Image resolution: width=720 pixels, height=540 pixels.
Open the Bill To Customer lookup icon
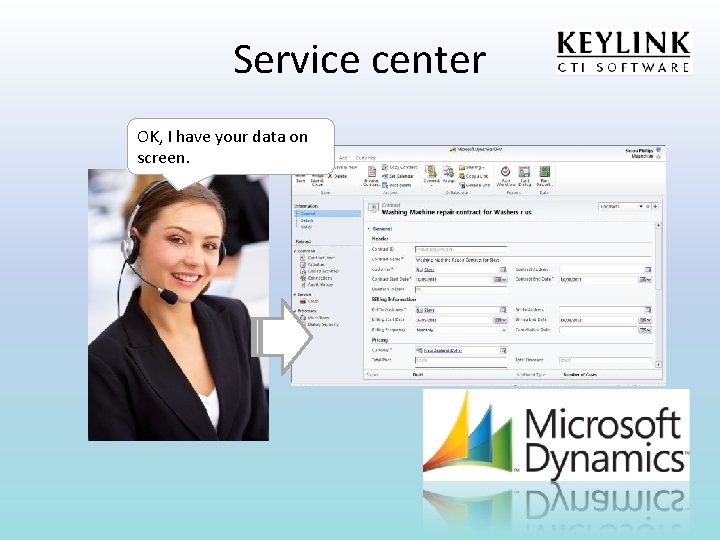tap(503, 310)
